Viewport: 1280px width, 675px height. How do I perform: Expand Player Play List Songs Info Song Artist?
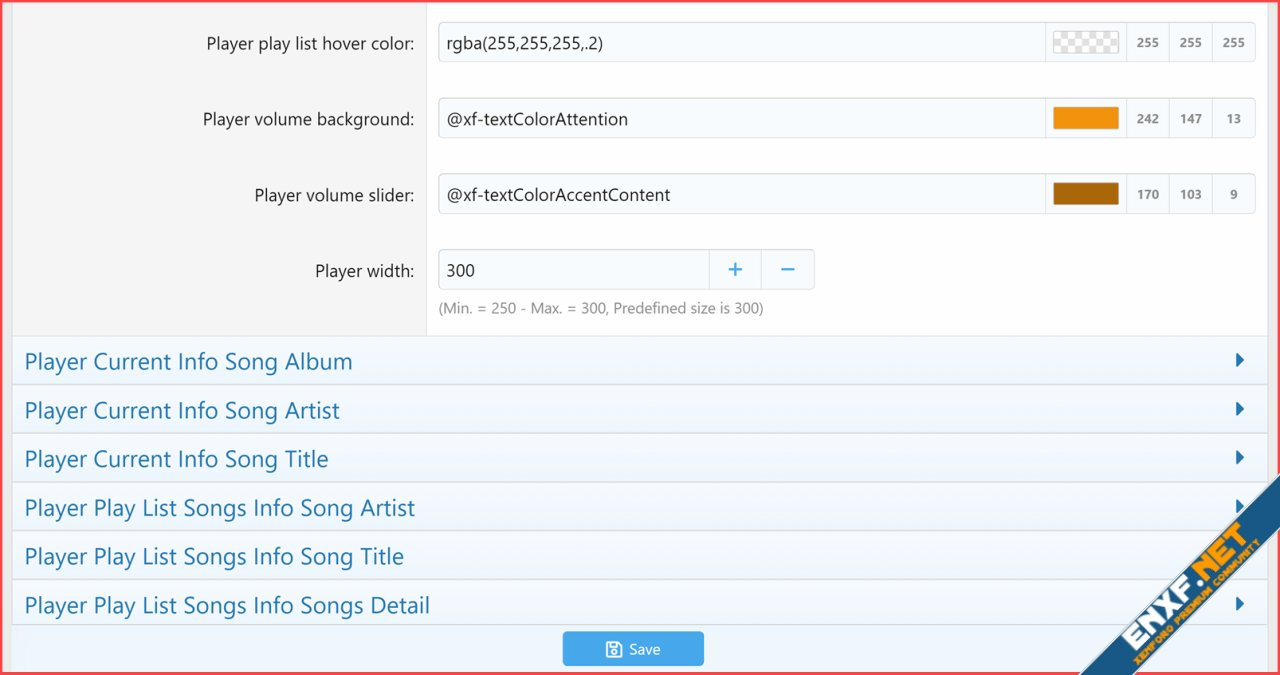pyautogui.click(x=639, y=507)
